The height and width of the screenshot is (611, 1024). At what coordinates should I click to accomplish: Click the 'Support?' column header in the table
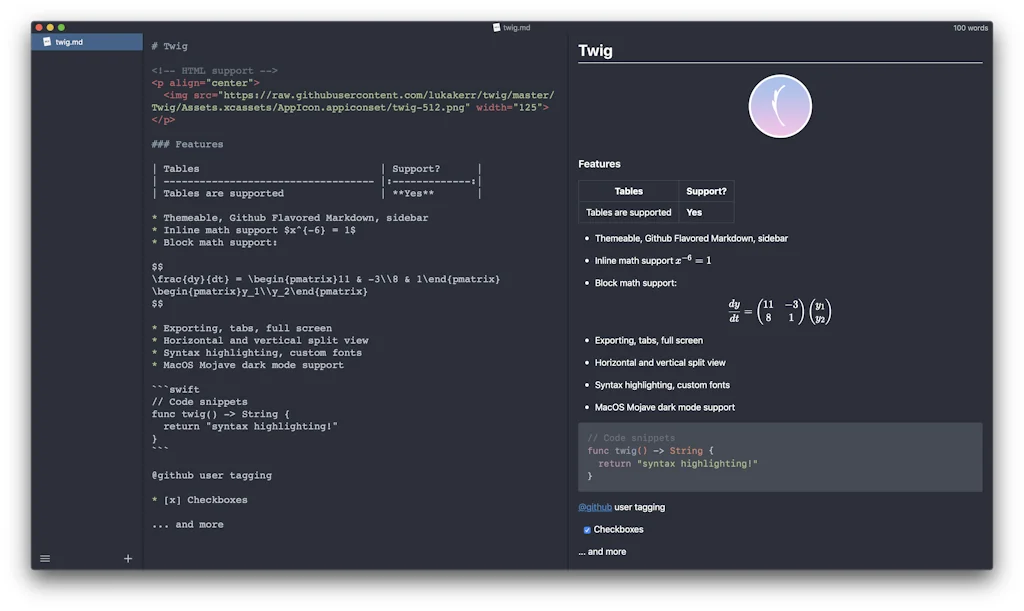point(706,190)
